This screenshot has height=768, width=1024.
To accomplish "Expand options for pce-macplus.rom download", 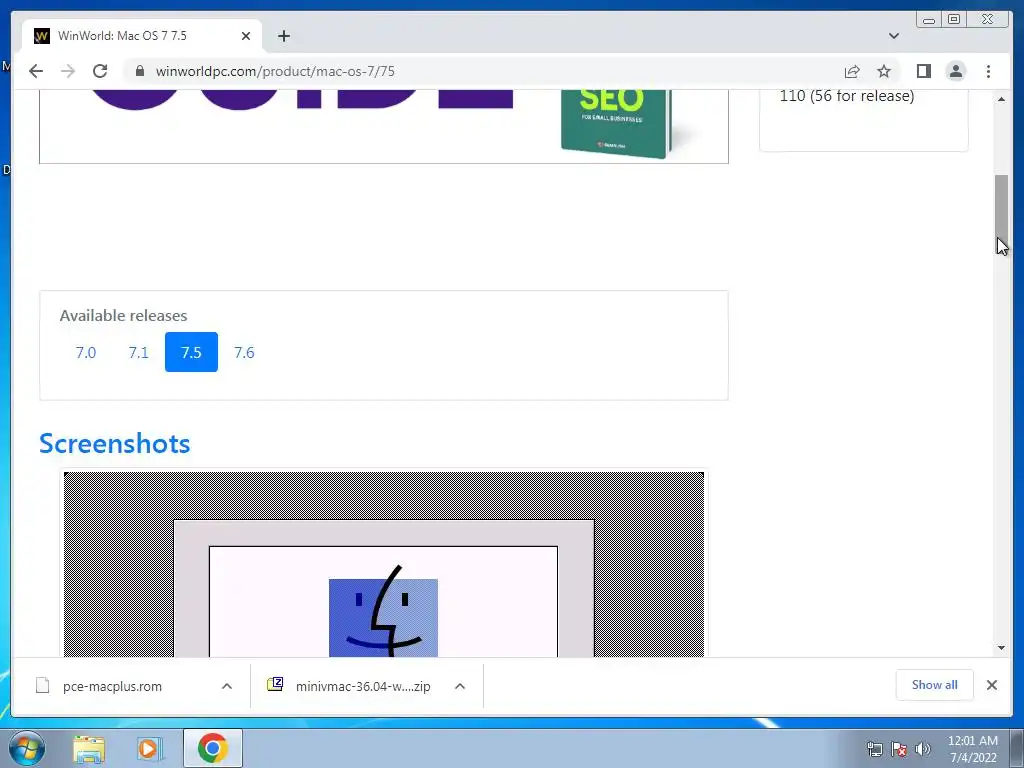I will click(227, 686).
